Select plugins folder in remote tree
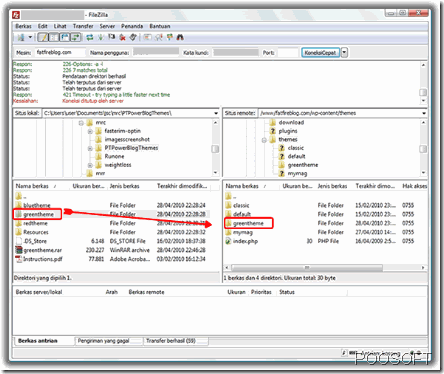The image size is (444, 374). (288, 131)
